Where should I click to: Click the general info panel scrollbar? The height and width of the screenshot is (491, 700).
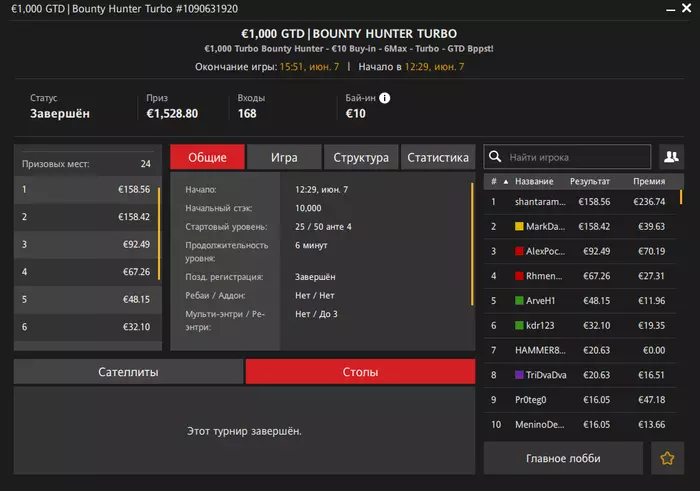pos(472,243)
